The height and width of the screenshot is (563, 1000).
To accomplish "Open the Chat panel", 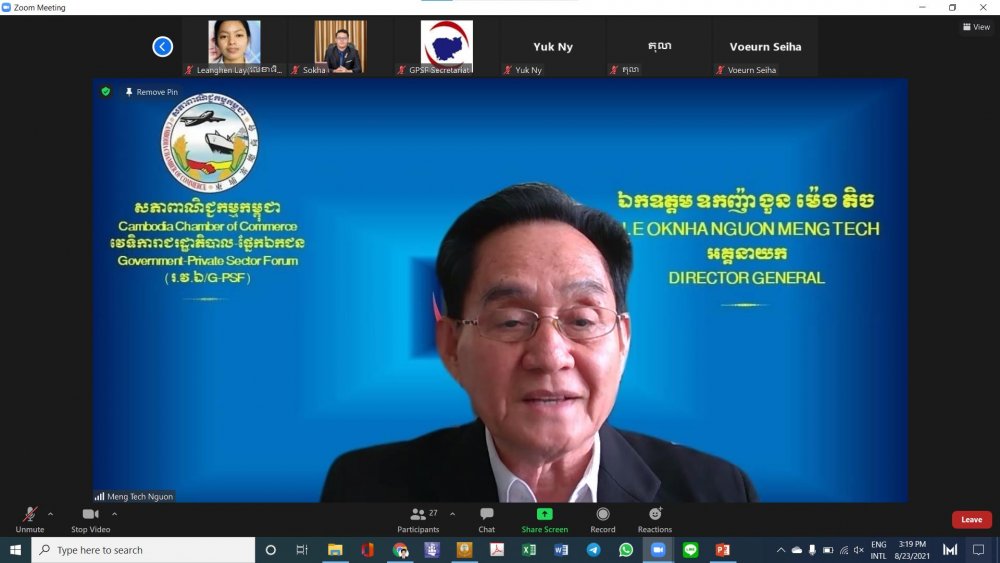I will [x=486, y=518].
